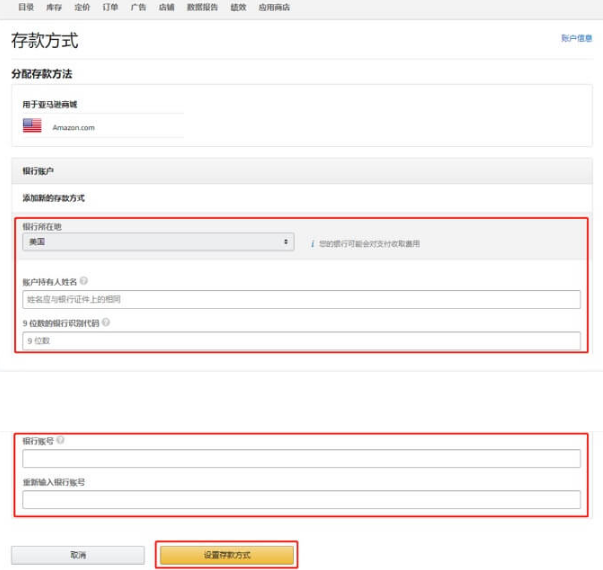Click the 取消 button
Viewport: 603px width, 570px height.
[x=78, y=554]
